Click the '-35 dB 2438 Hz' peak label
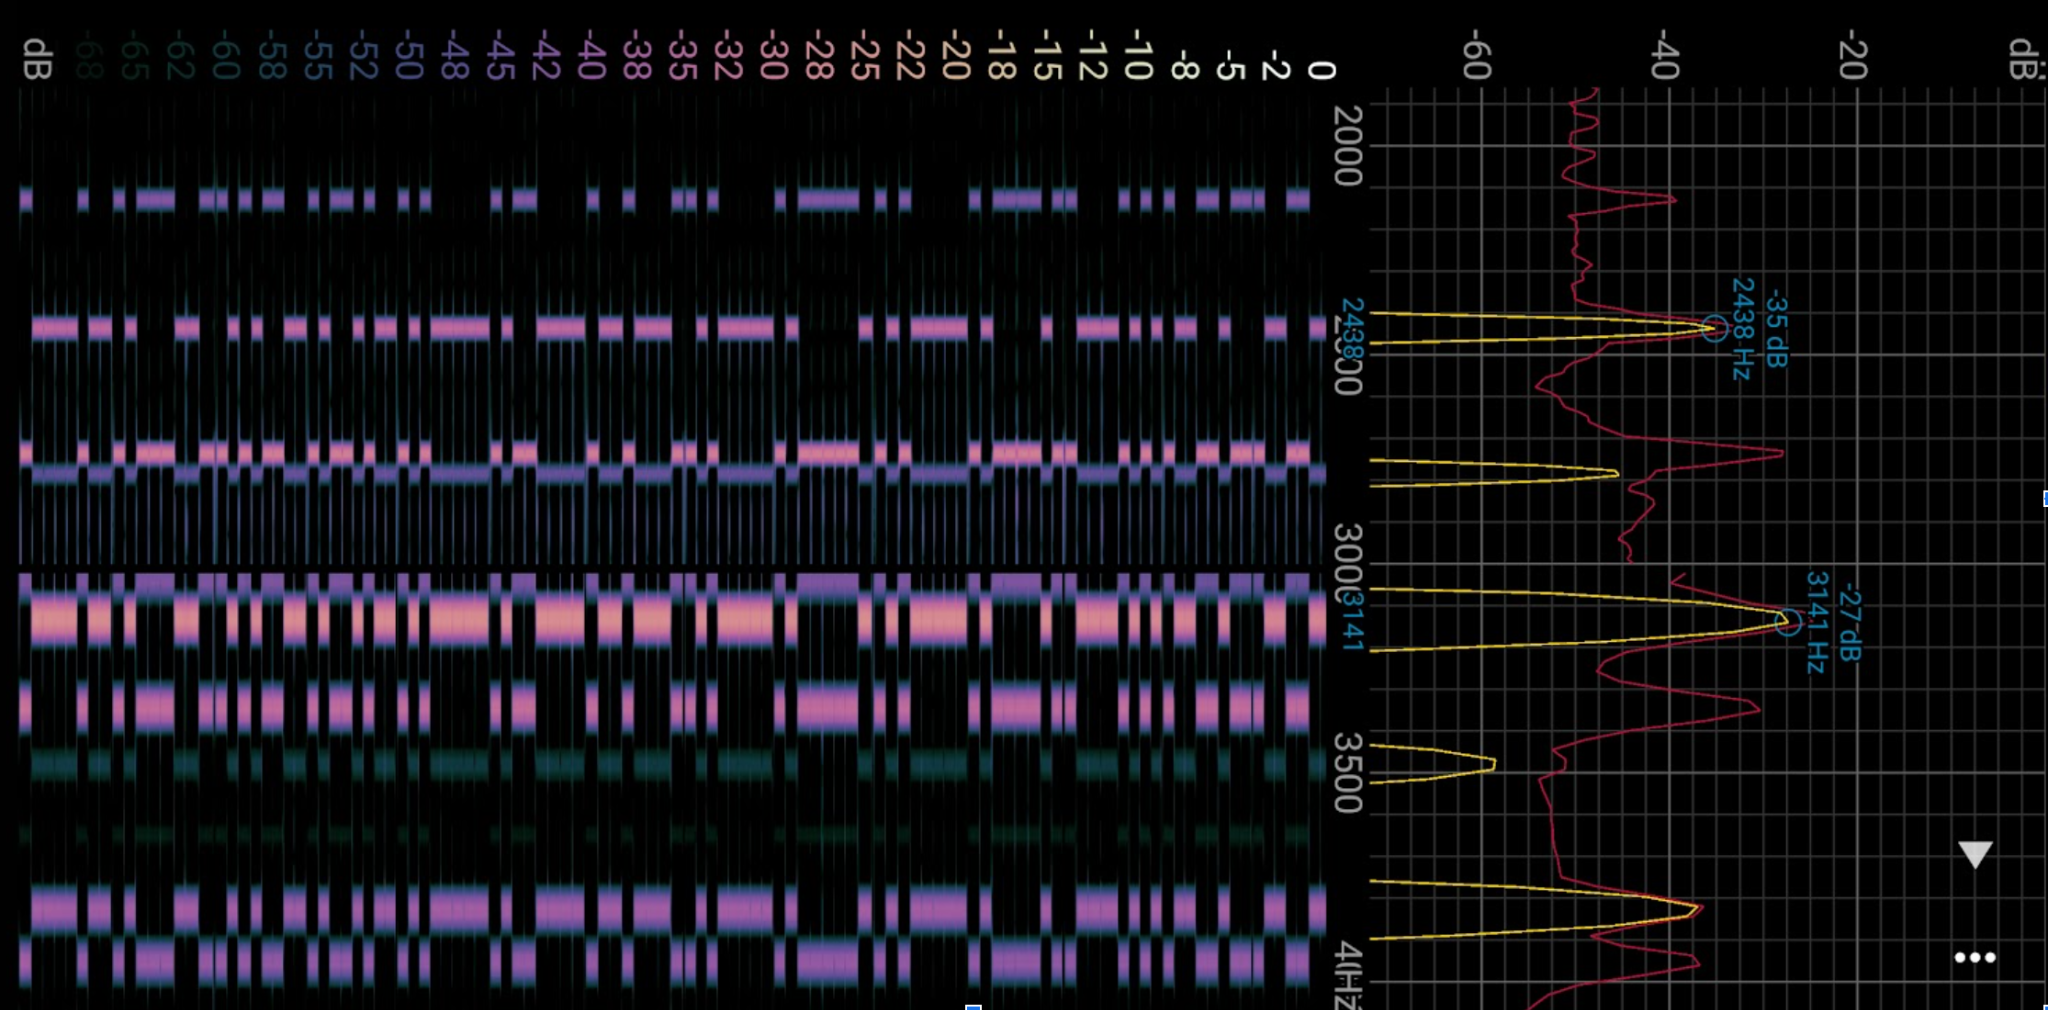 pos(1758,329)
